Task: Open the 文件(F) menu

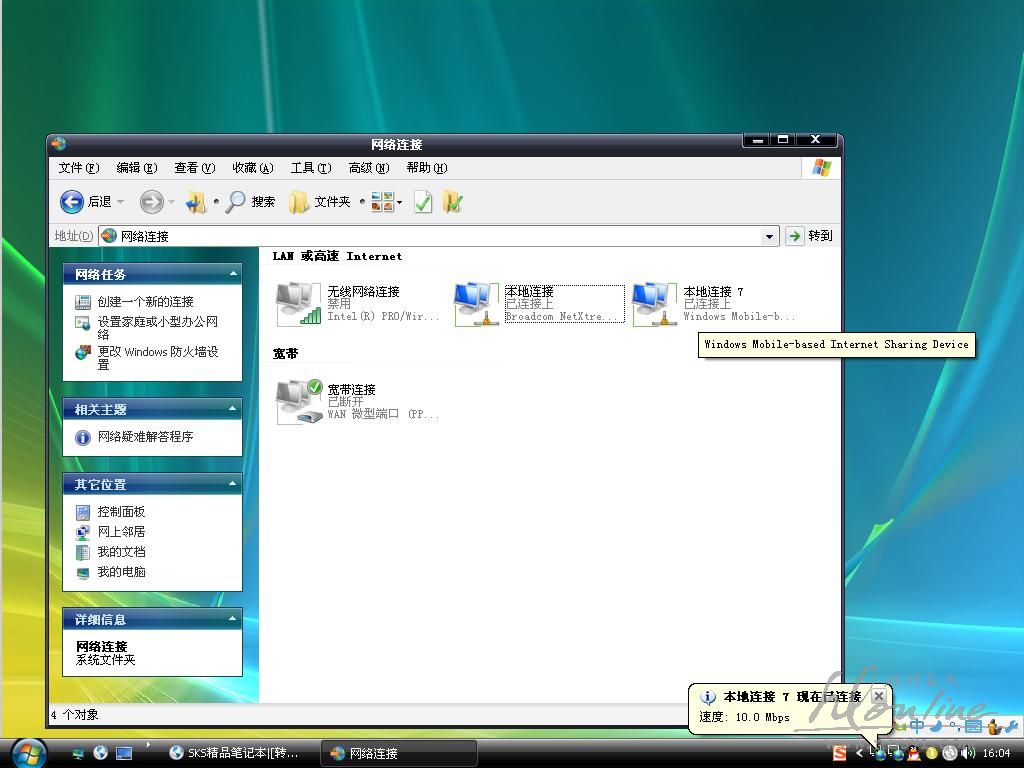Action: (78, 168)
